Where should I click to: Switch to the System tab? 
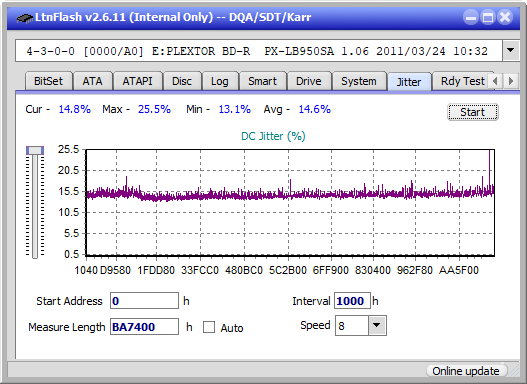point(359,81)
